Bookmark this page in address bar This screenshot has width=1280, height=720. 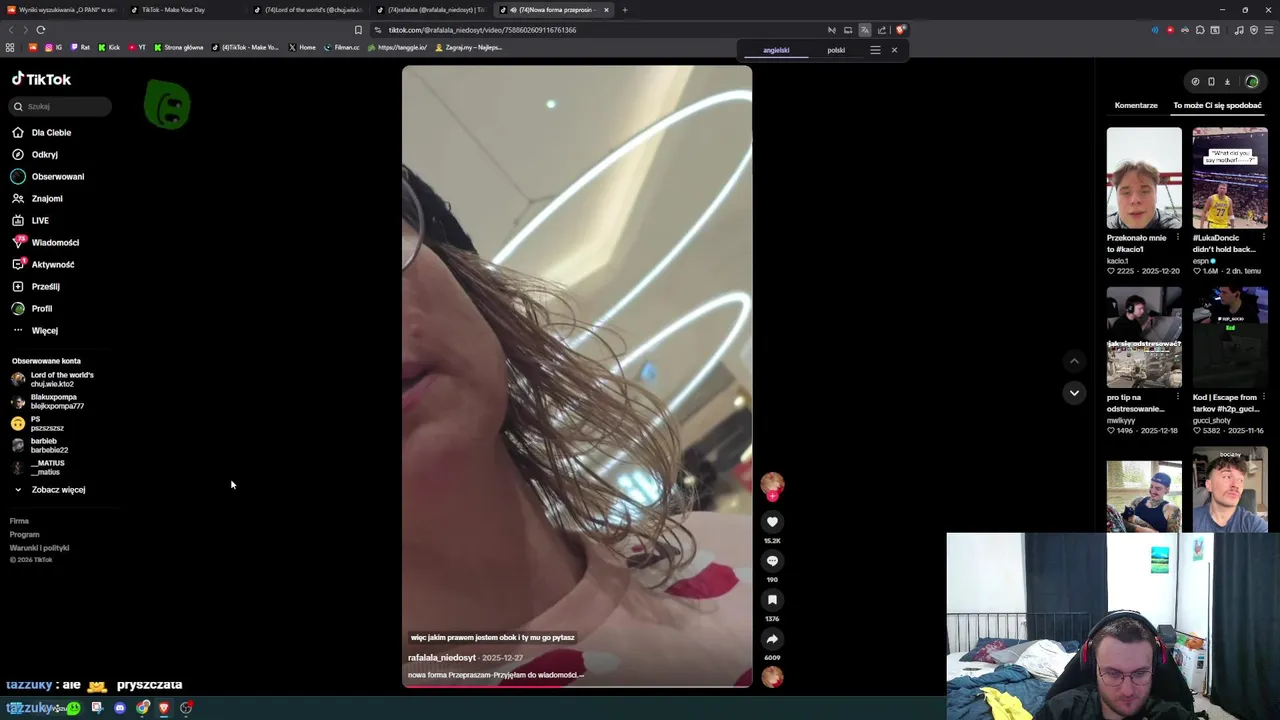tap(358, 30)
